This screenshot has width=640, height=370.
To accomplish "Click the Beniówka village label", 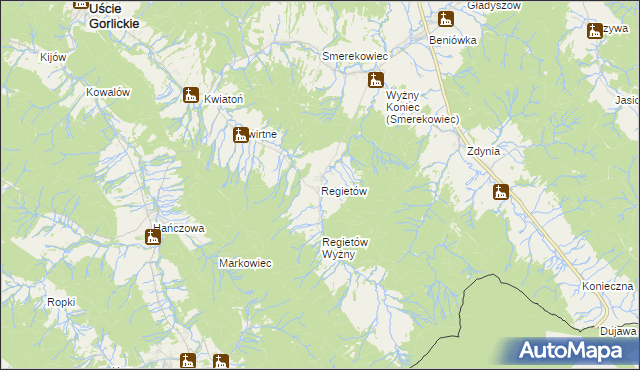I will pyautogui.click(x=453, y=40).
